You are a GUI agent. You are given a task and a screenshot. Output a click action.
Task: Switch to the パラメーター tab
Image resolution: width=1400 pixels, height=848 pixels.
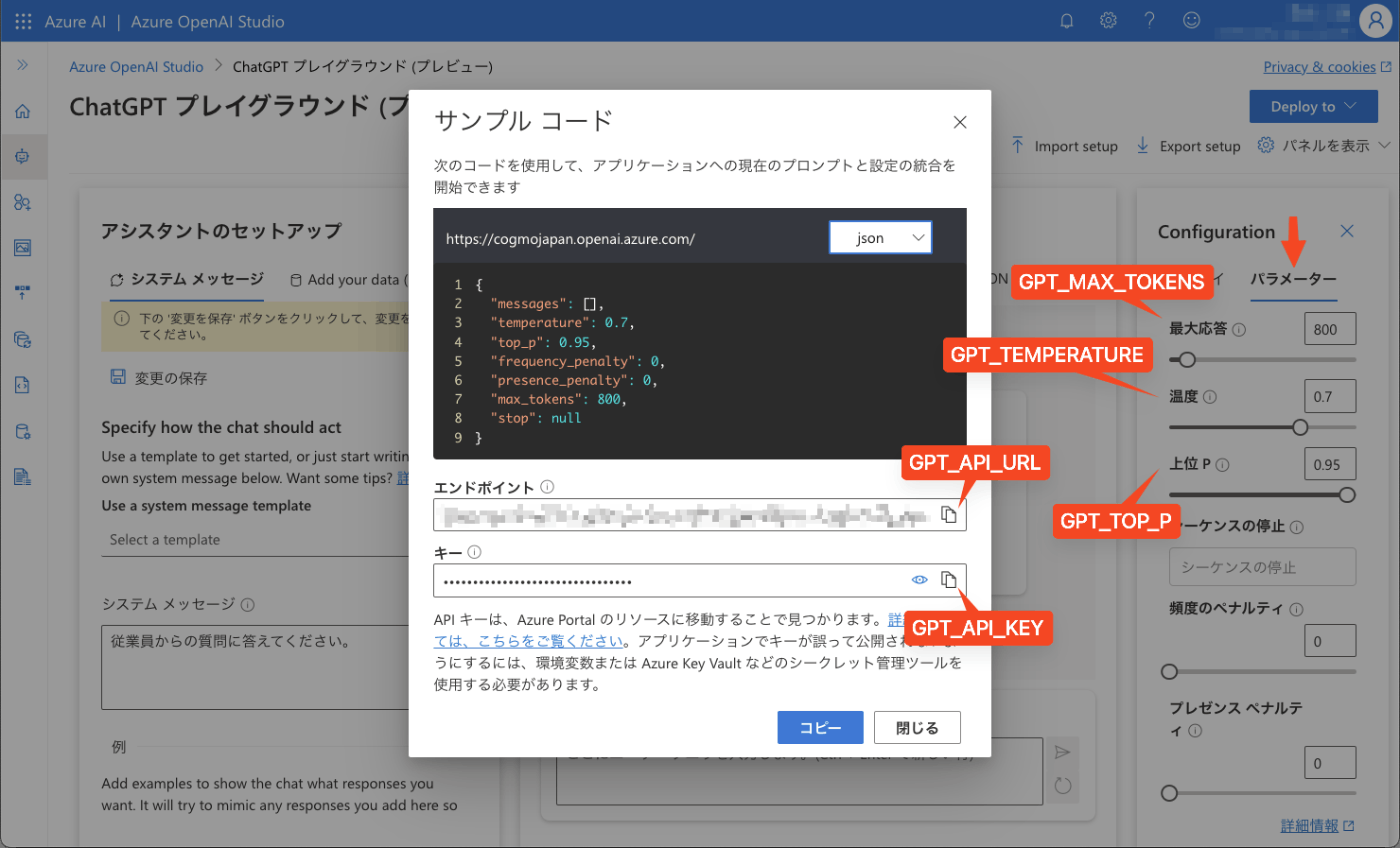1293,280
